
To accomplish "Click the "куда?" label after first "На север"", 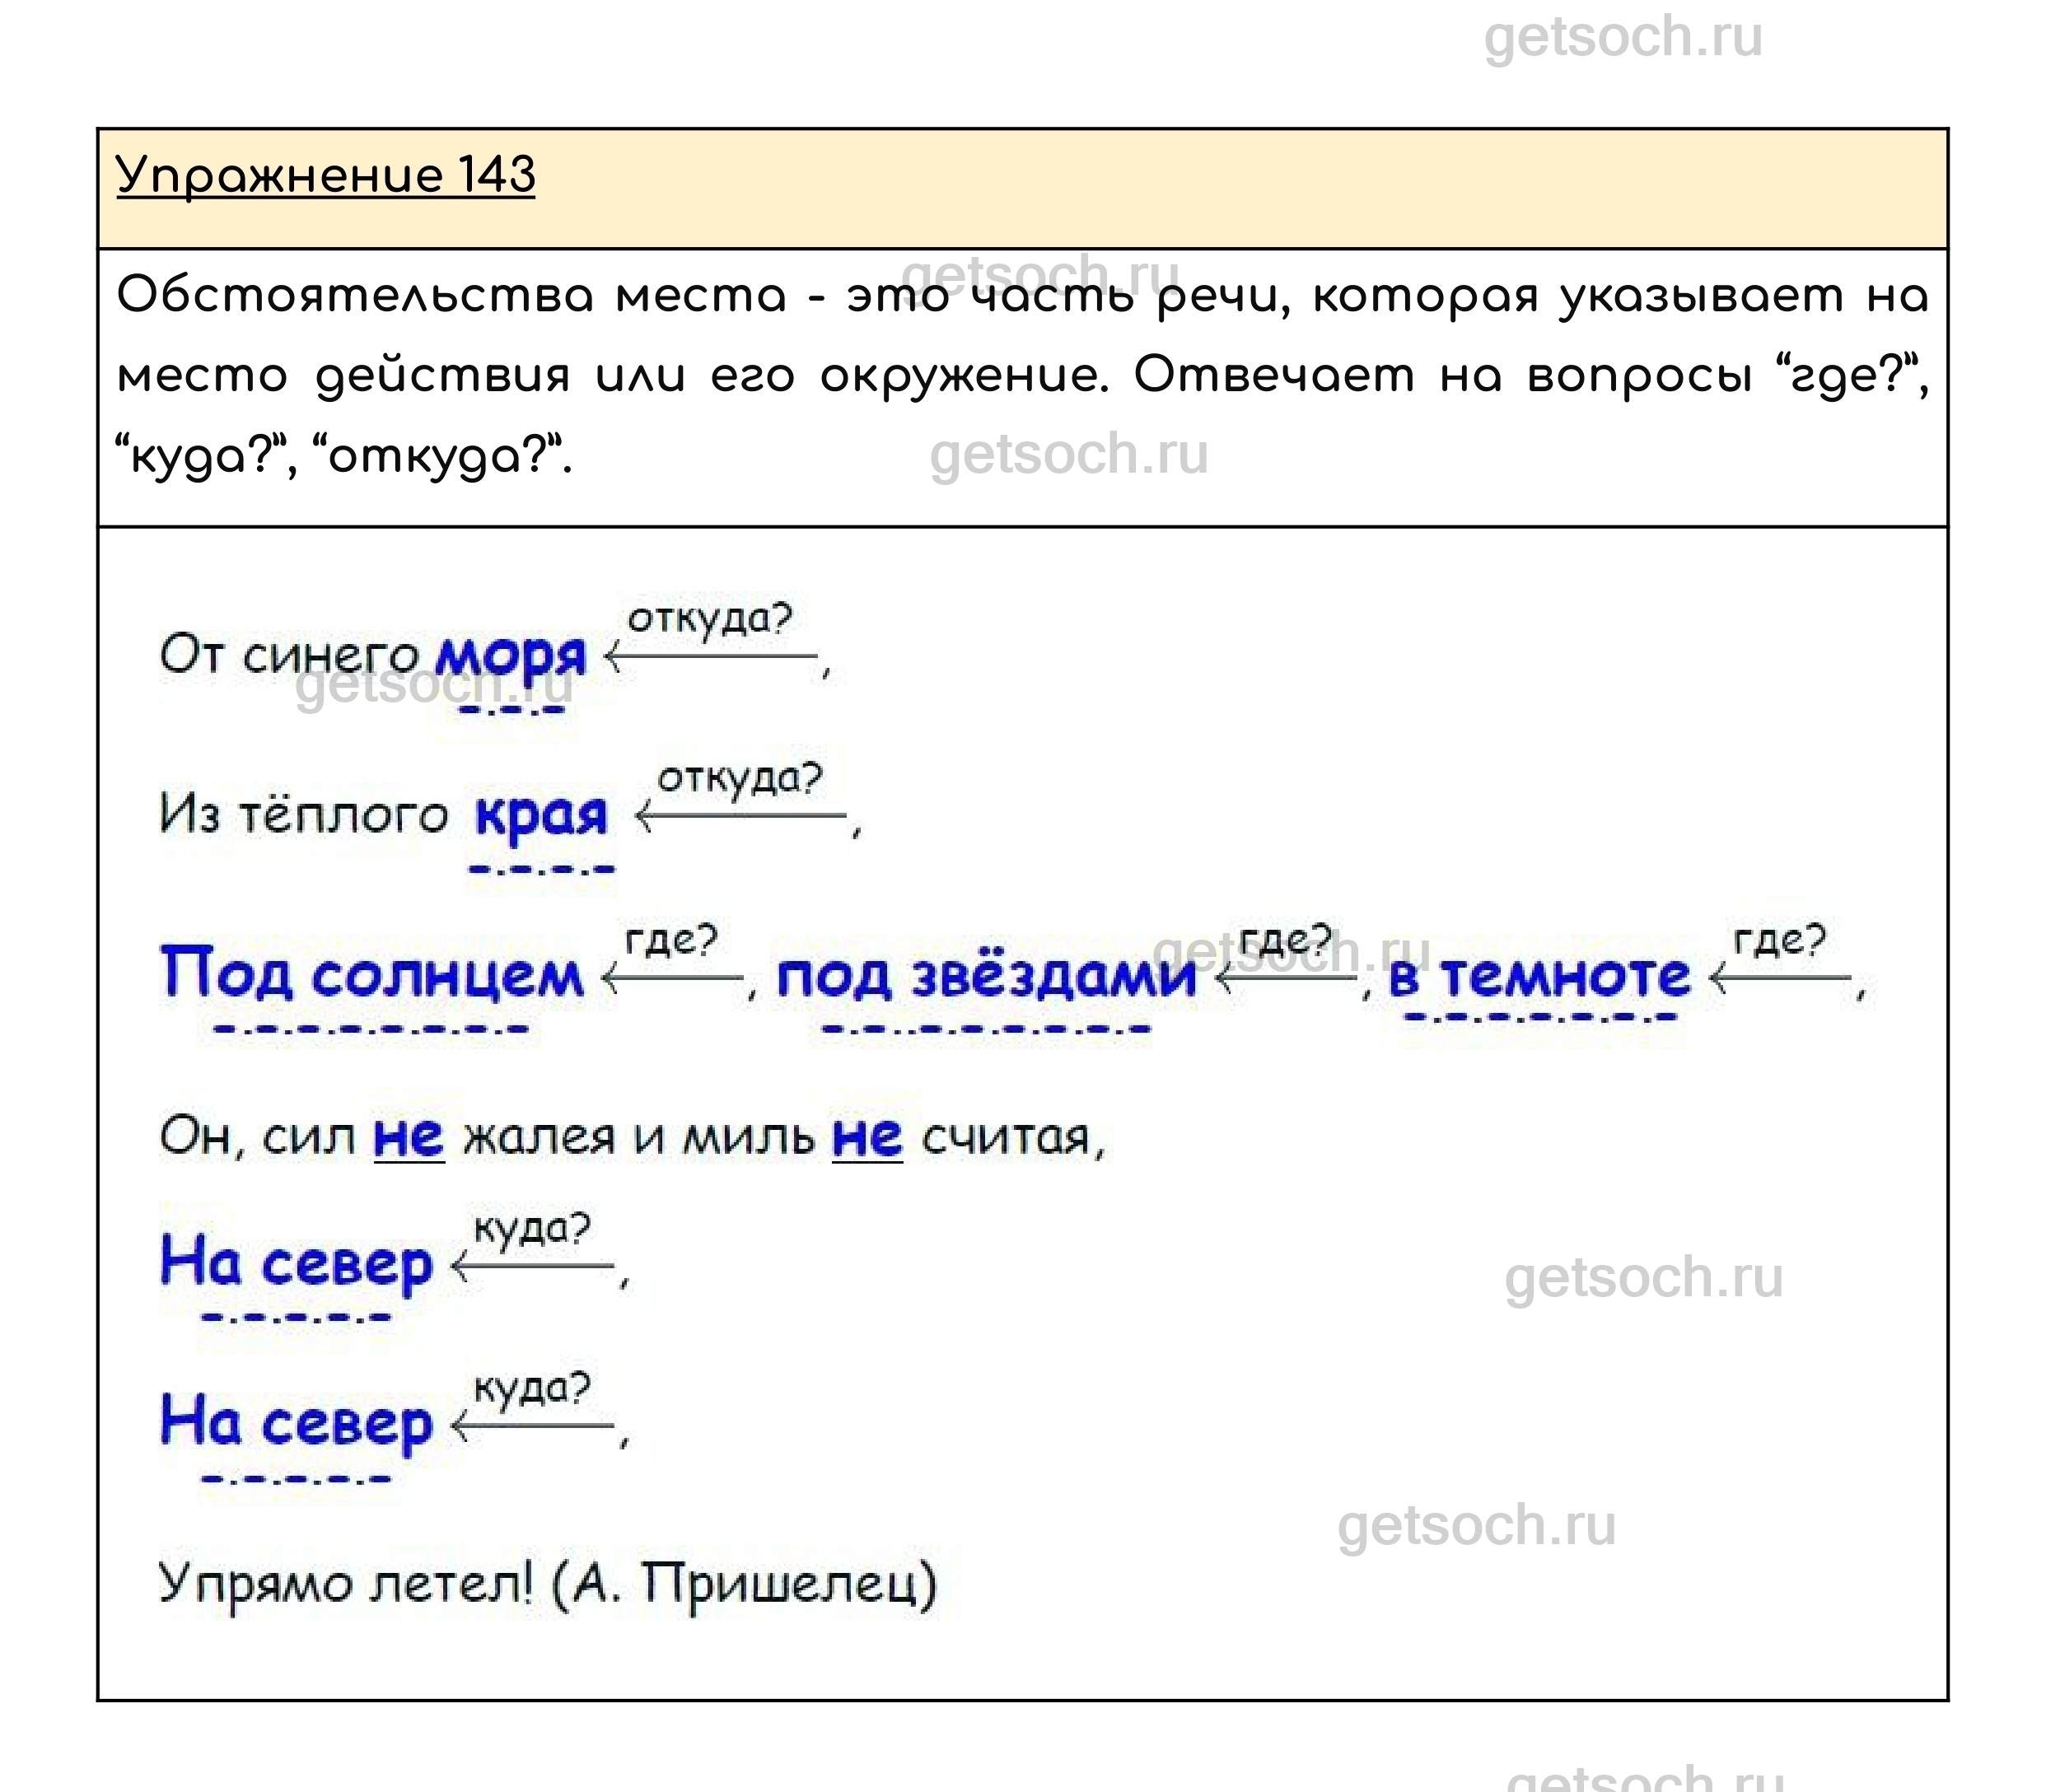I will 532,1229.
